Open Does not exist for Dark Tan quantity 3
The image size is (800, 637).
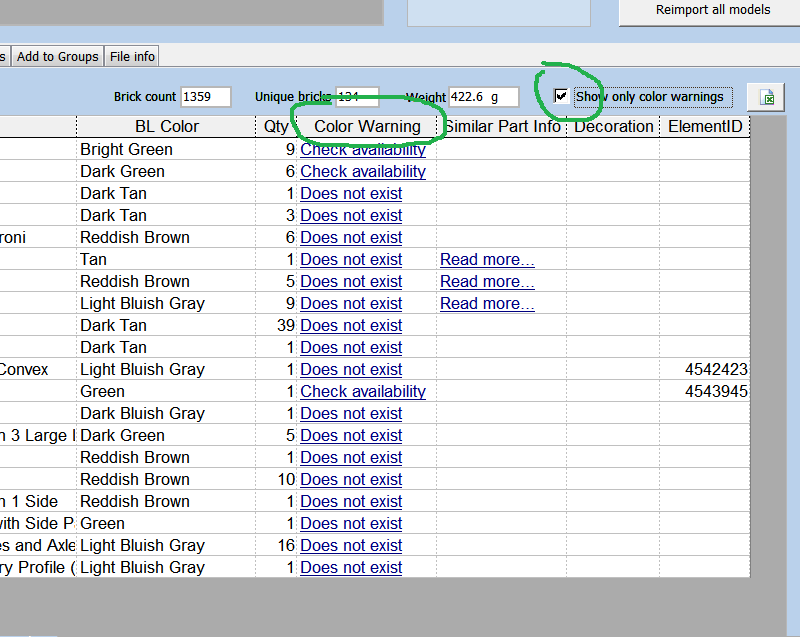[x=351, y=215]
